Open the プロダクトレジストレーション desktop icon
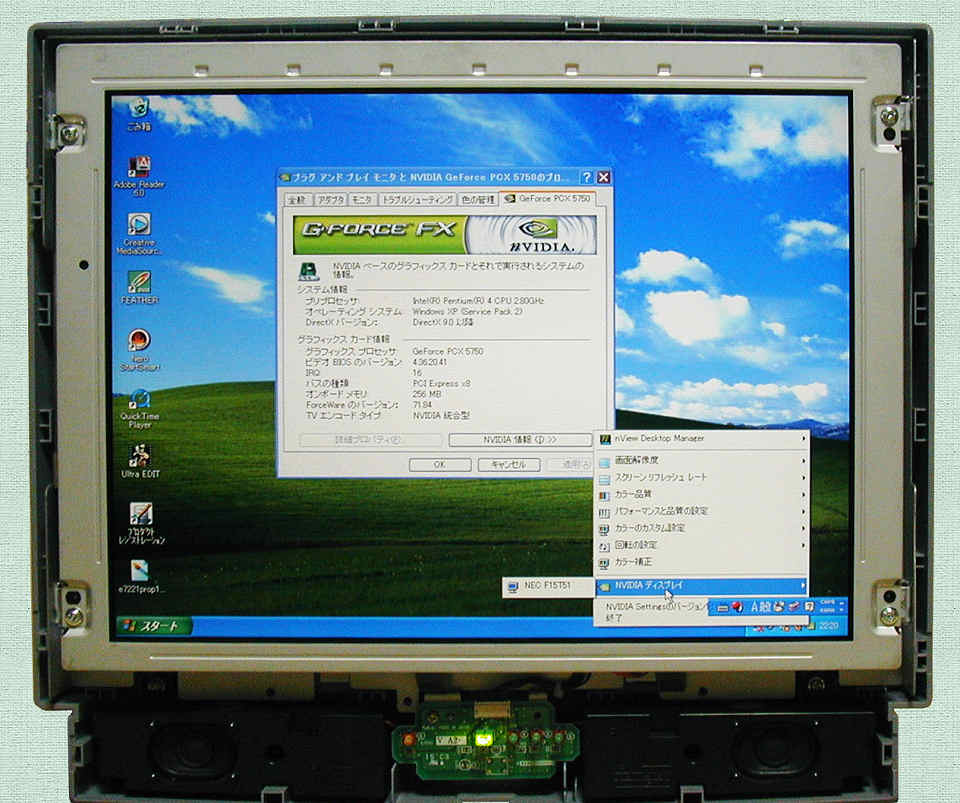This screenshot has height=803, width=960. 141,523
